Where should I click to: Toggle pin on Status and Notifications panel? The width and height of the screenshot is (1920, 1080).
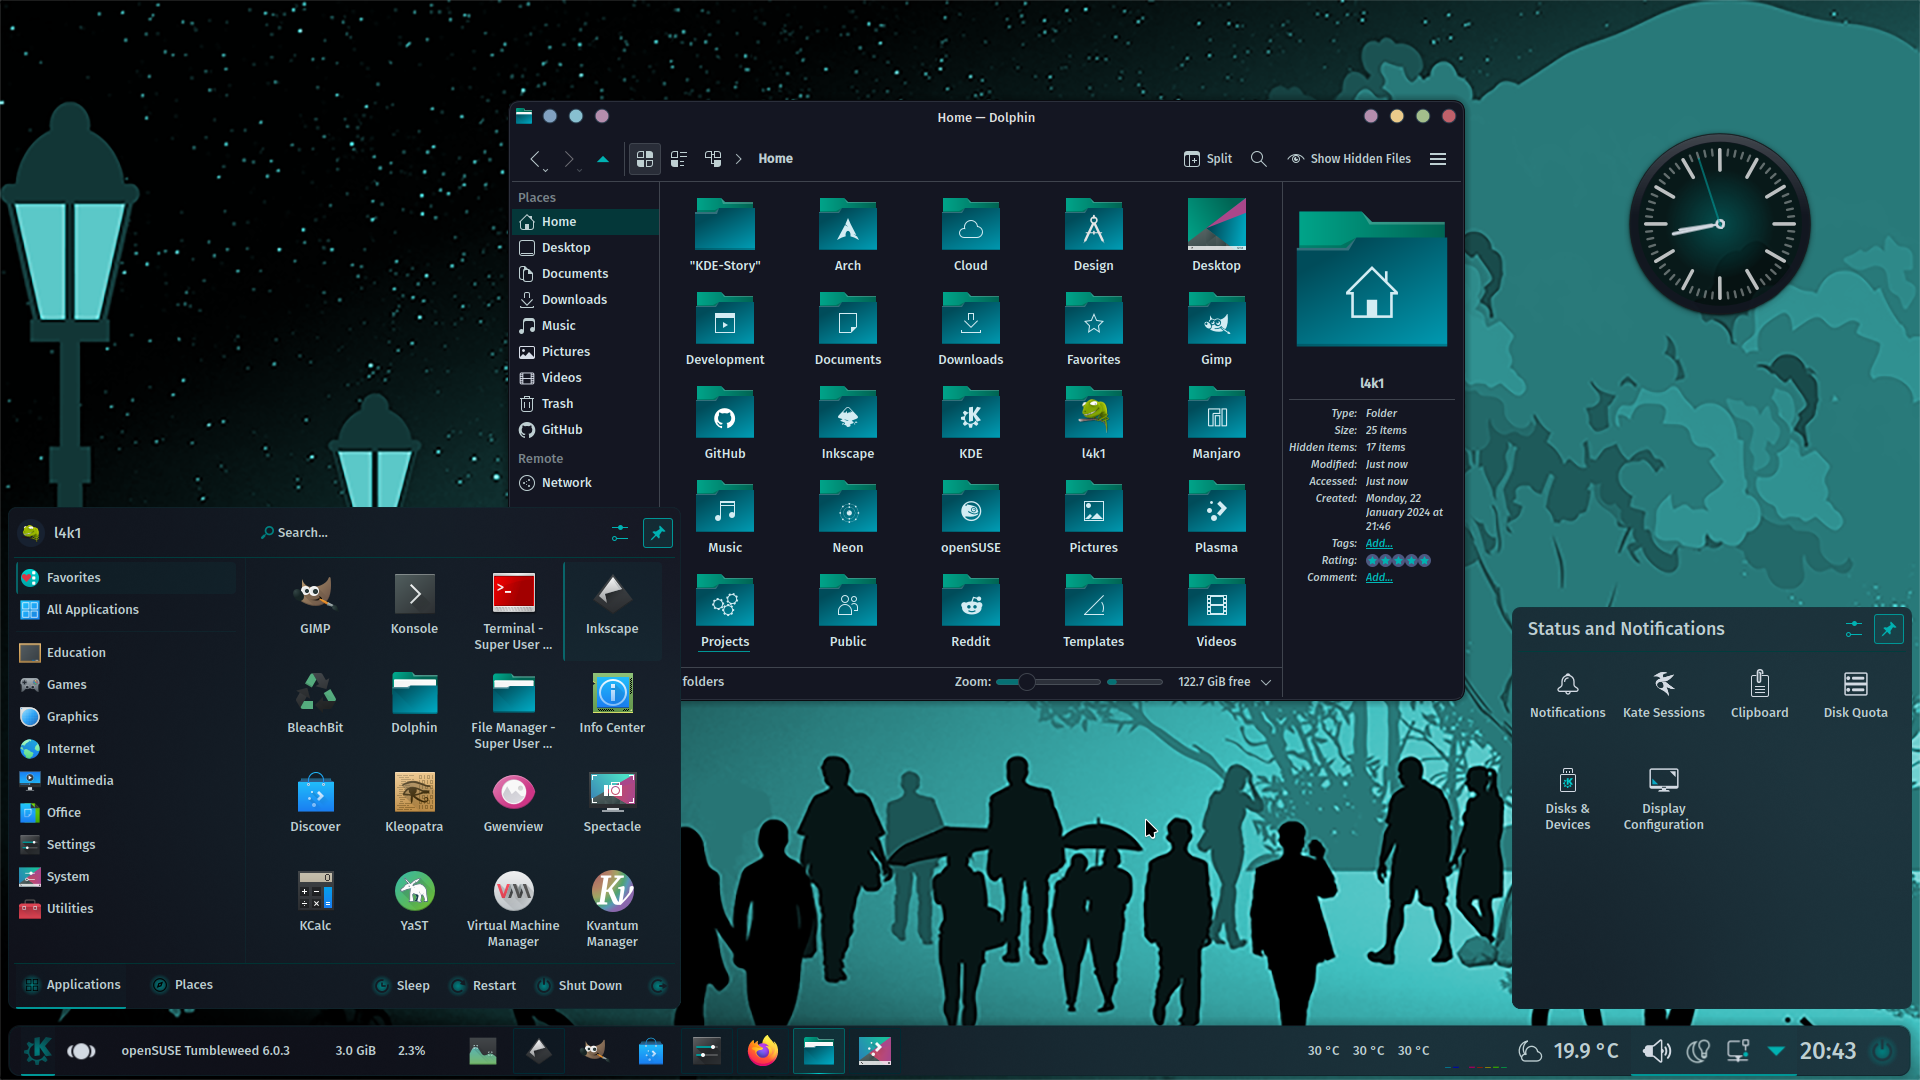tap(1888, 629)
